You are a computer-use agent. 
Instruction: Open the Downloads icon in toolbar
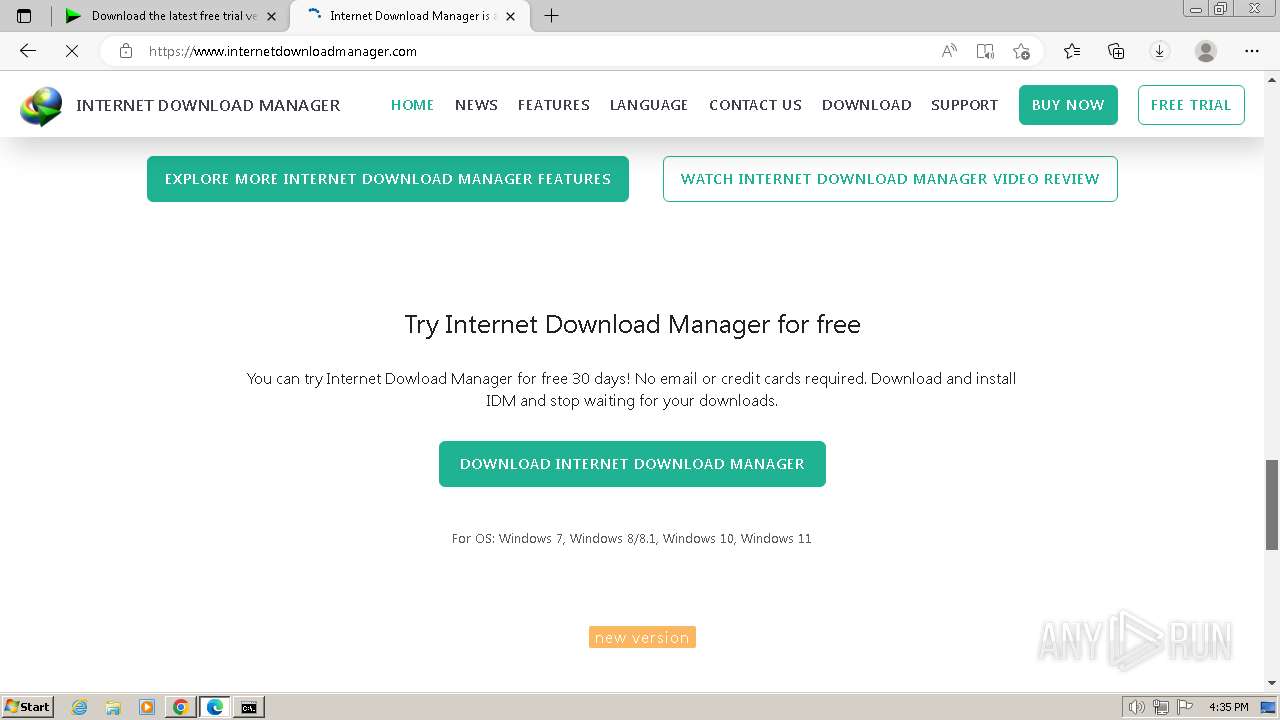[x=1160, y=51]
